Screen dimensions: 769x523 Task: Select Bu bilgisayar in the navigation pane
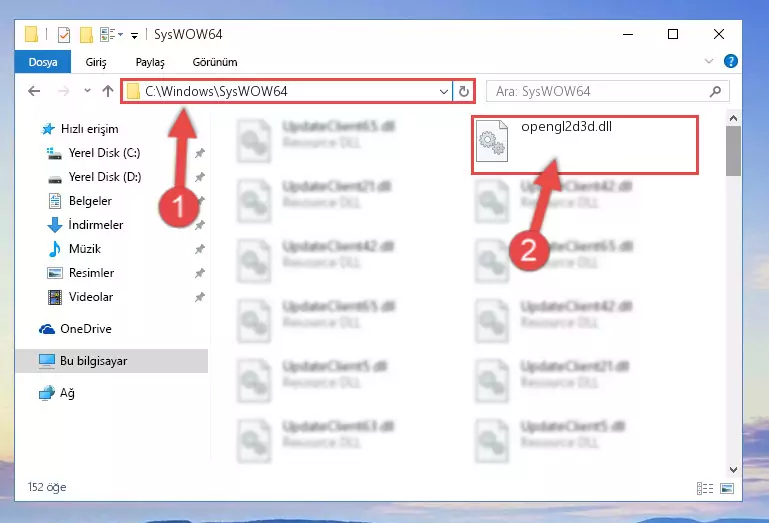112,361
